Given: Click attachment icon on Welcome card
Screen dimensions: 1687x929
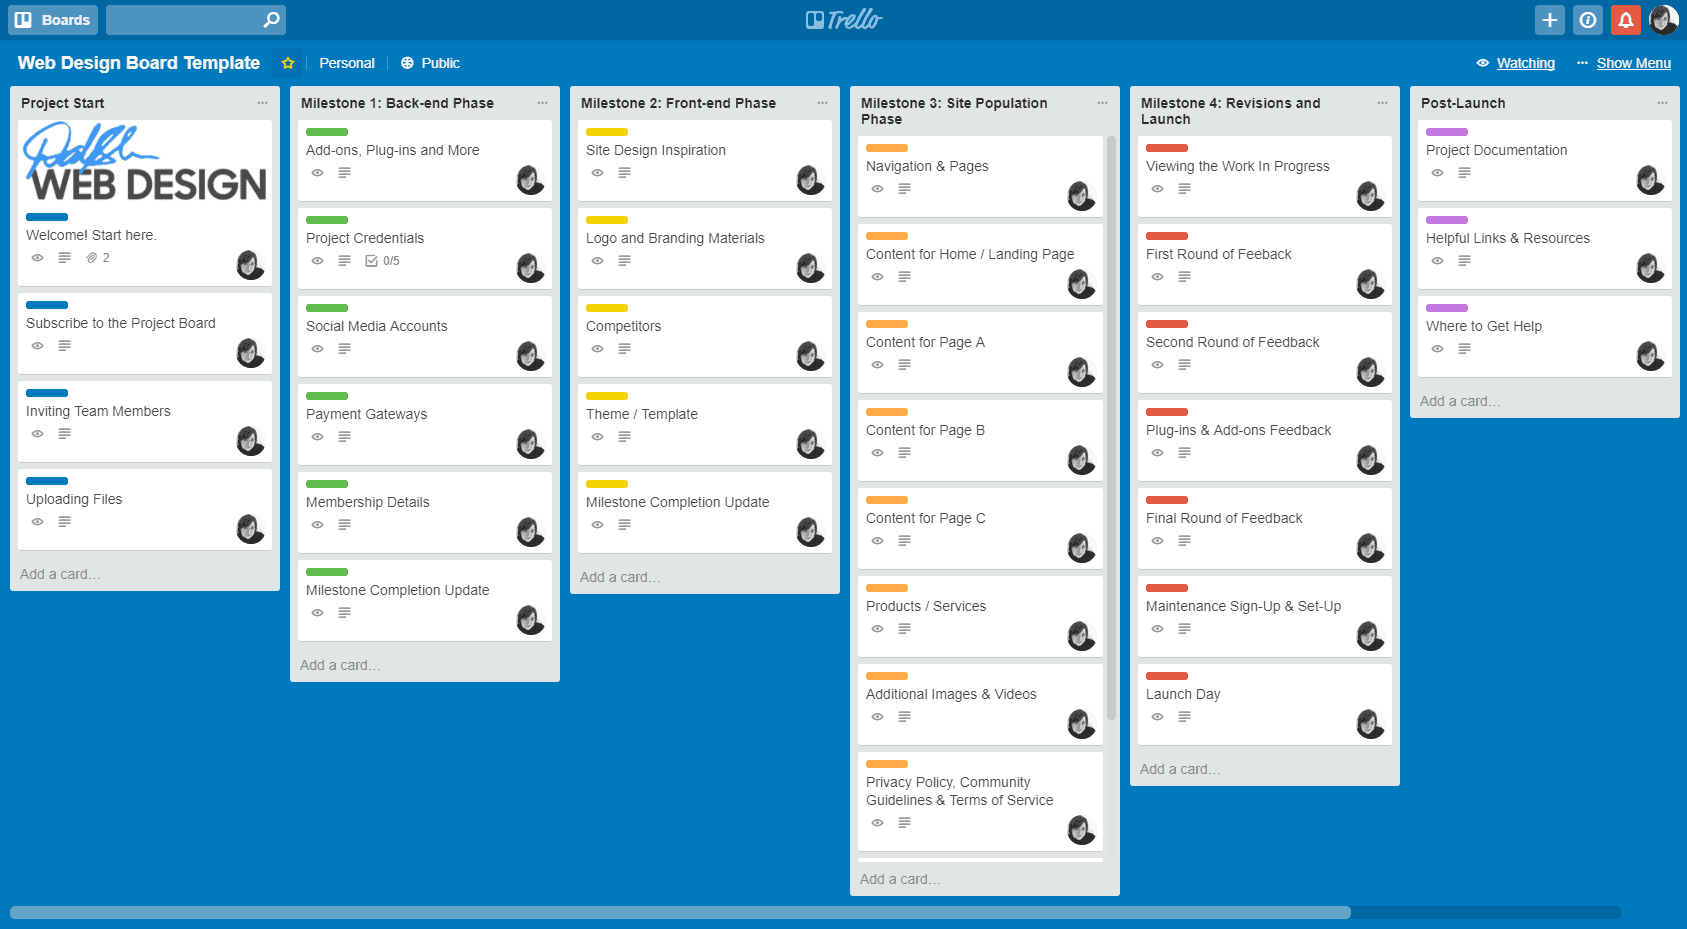Looking at the screenshot, I should 92,258.
